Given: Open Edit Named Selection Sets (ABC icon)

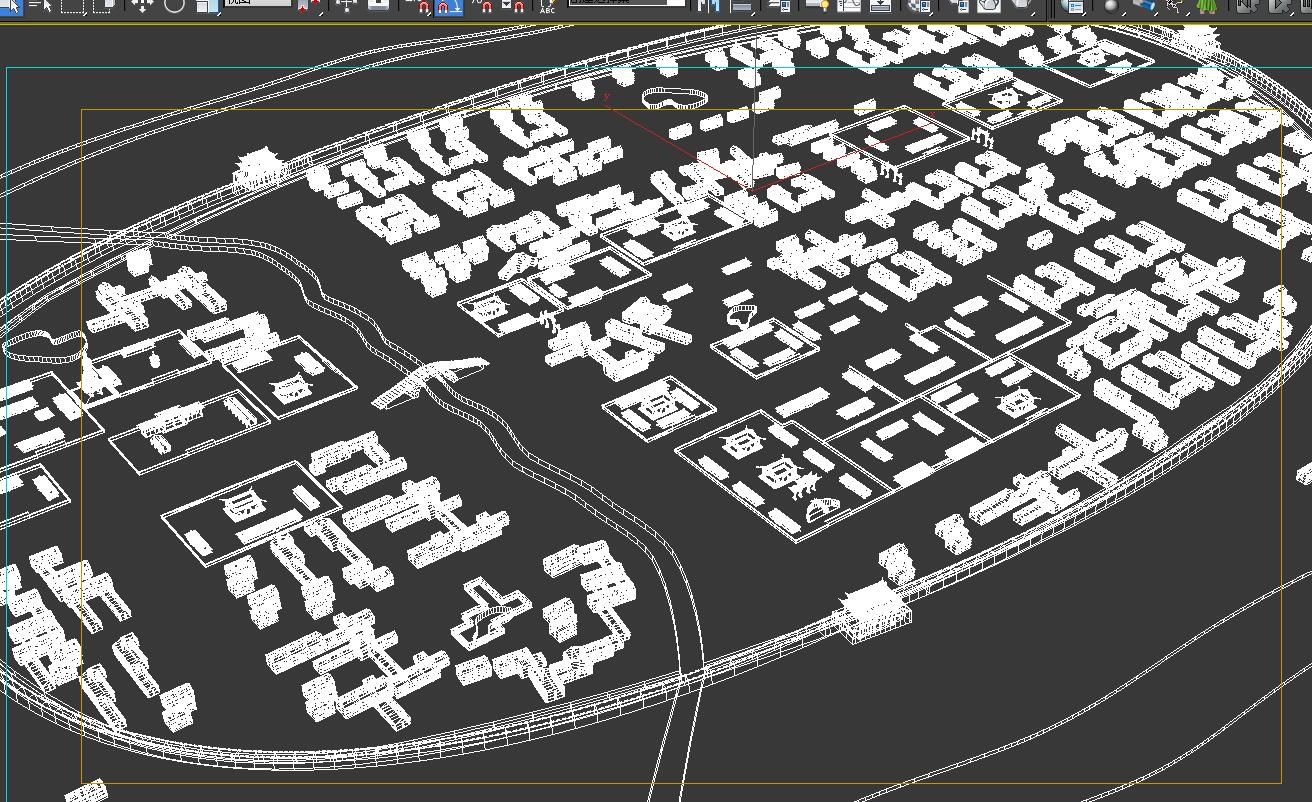Looking at the screenshot, I should pos(547,6).
